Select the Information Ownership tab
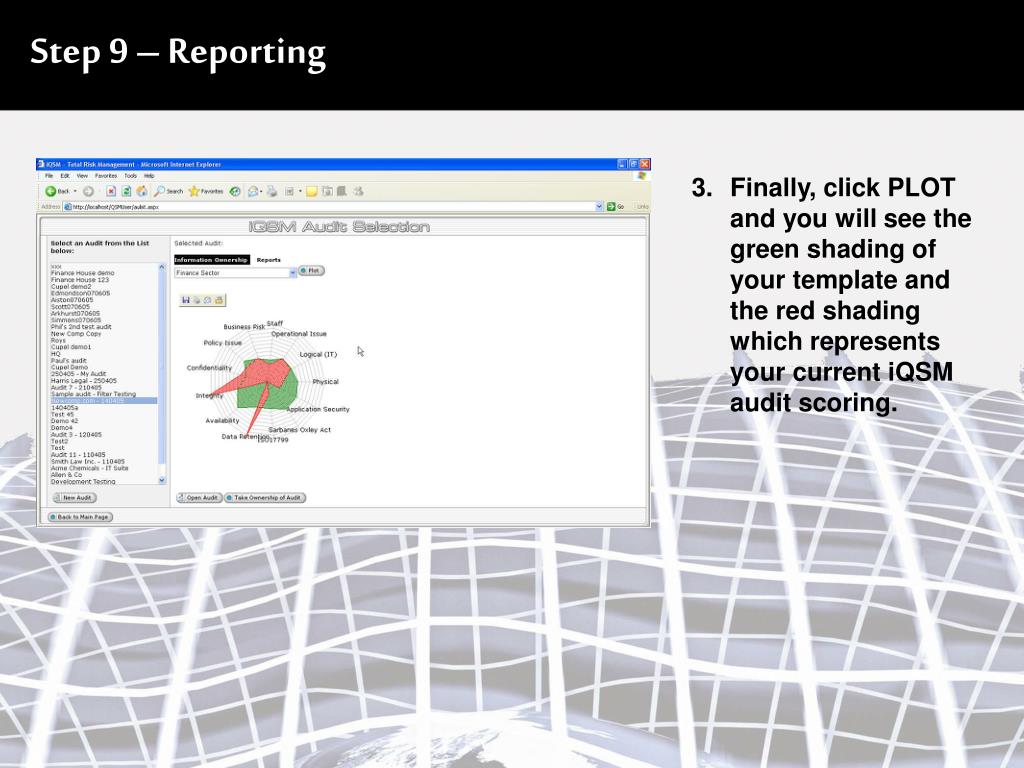1024x768 pixels. [x=212, y=260]
